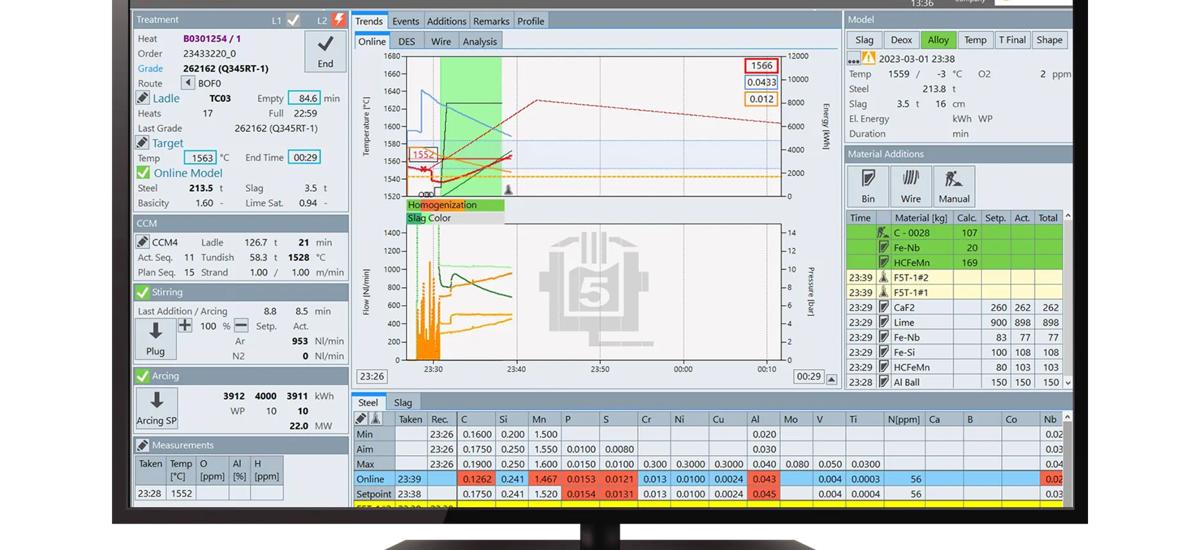
Task: Click the flask icon on FST-1#2 row
Action: (883, 278)
